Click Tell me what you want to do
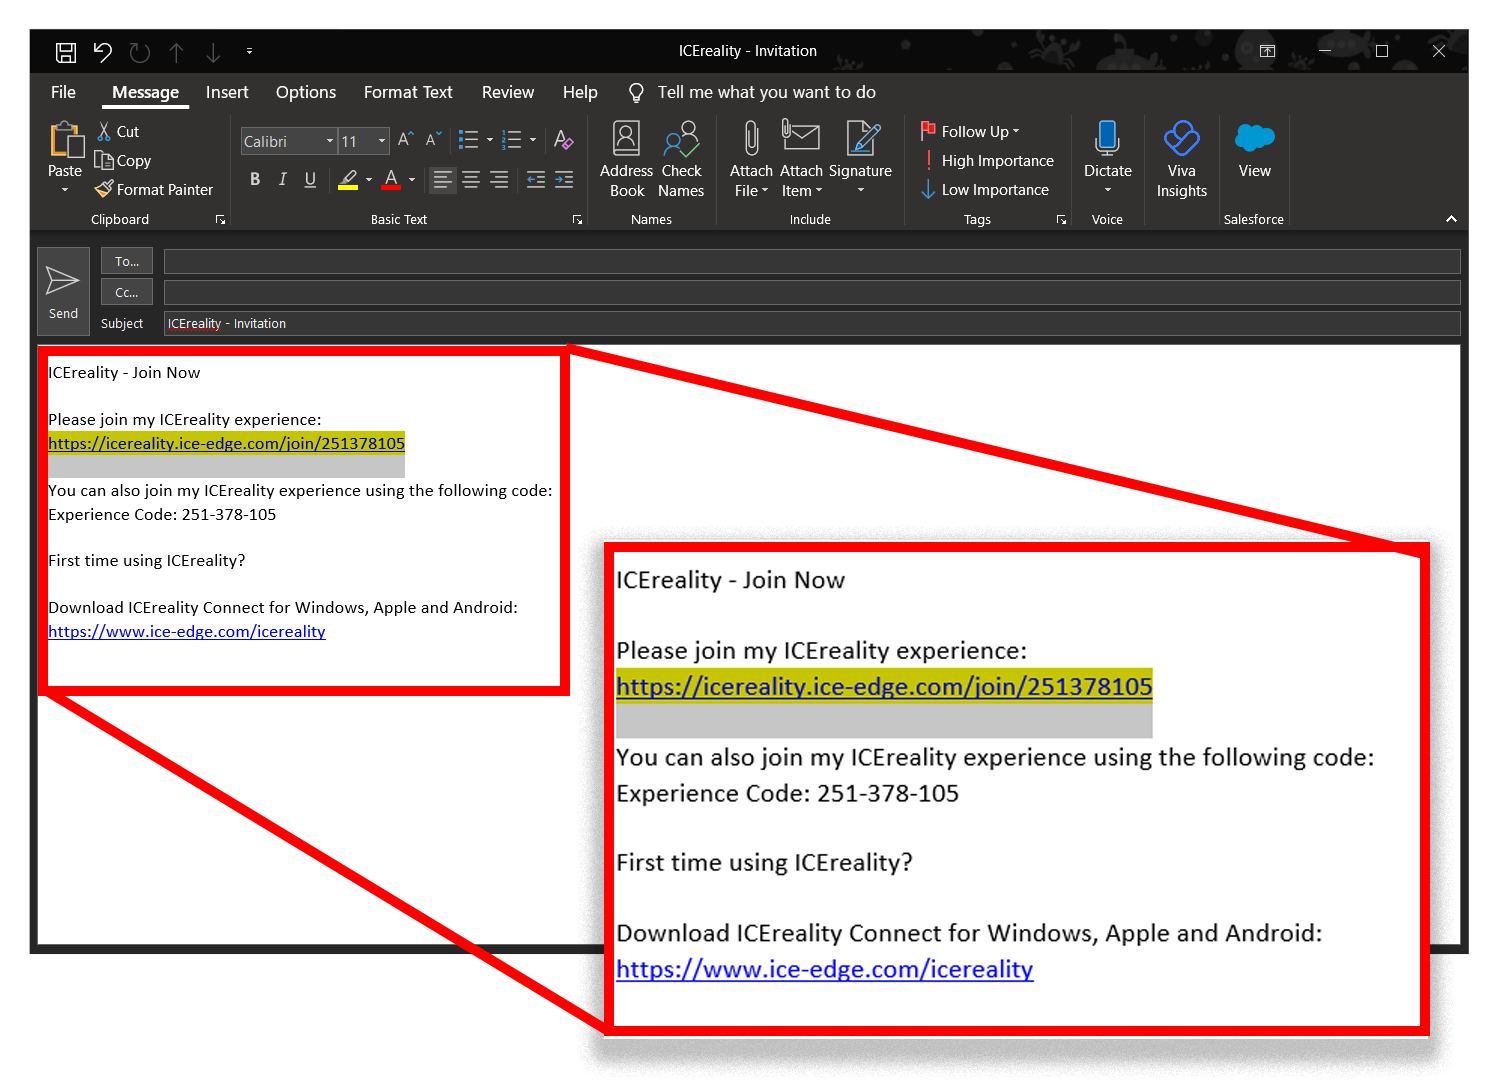Image resolution: width=1498 pixels, height=1080 pixels. click(752, 92)
